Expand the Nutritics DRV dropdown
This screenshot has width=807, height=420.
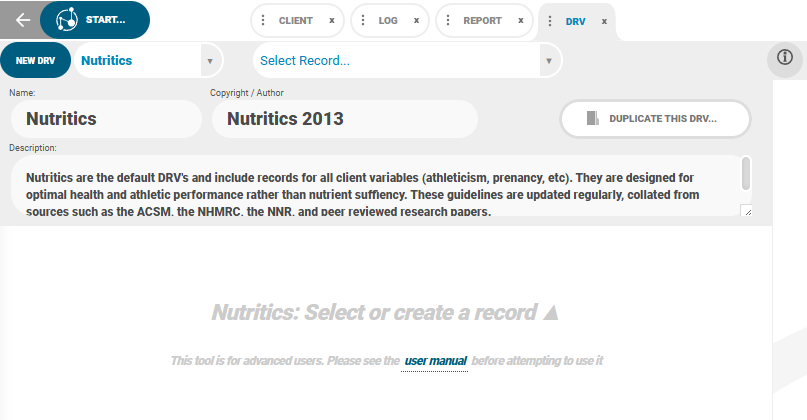(210, 60)
